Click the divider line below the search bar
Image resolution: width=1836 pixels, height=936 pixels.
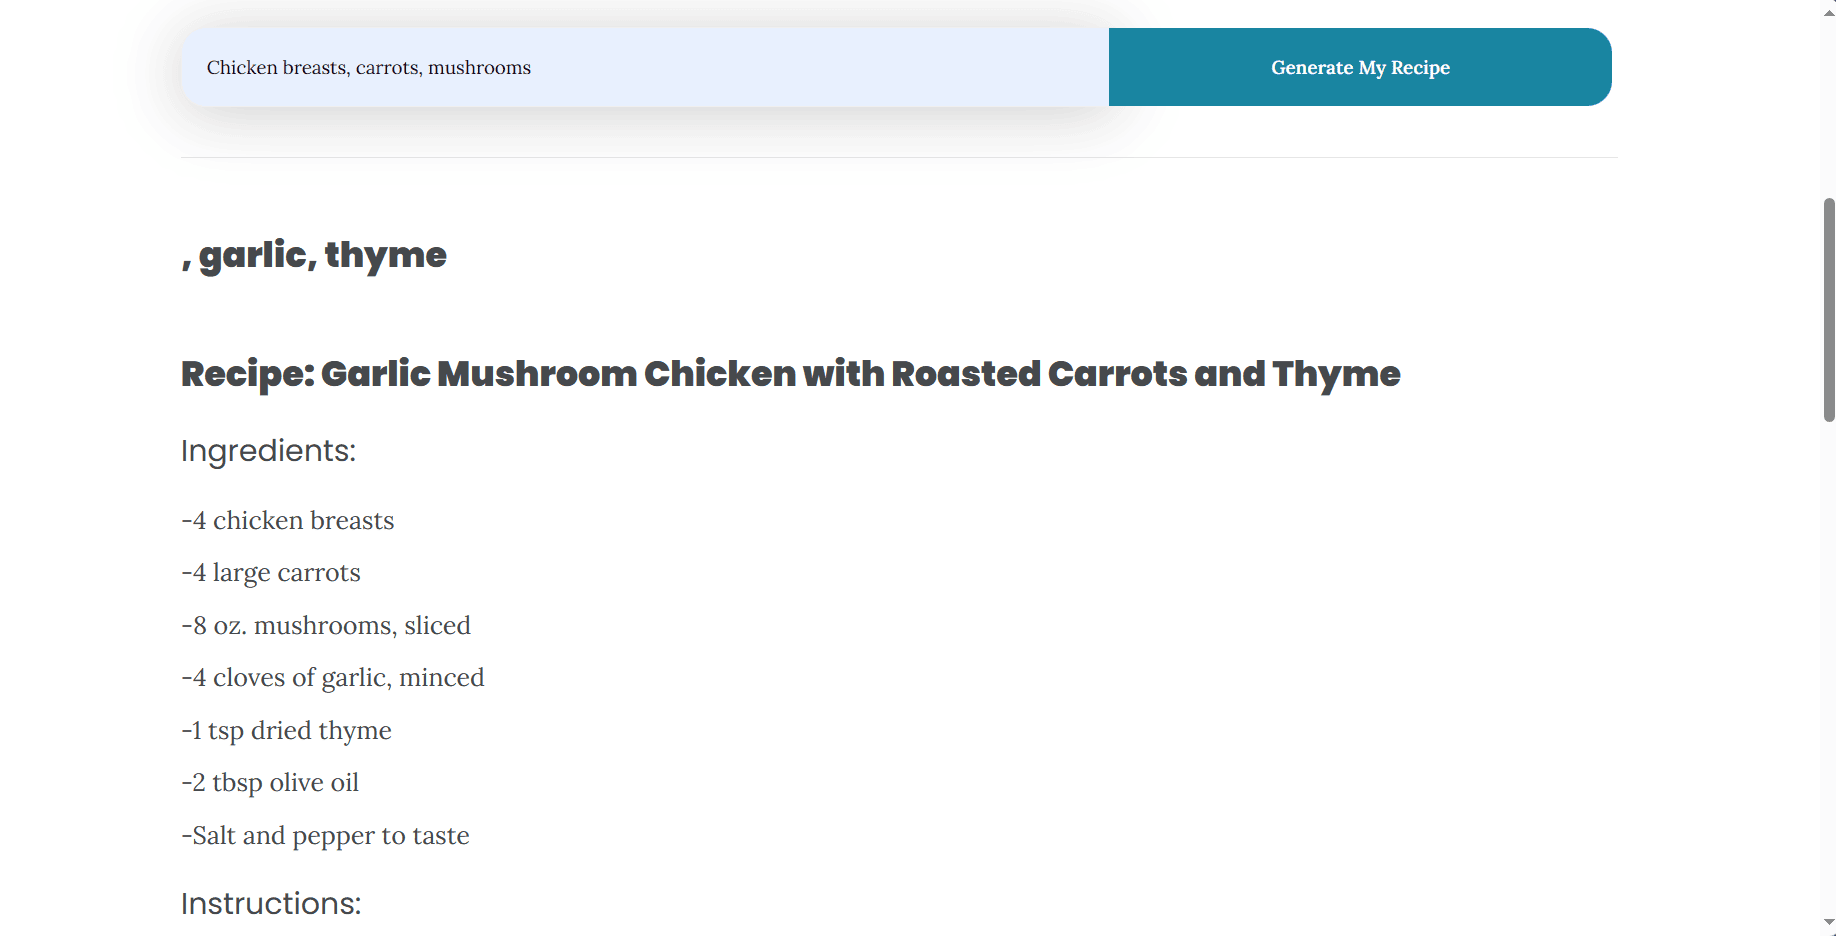coord(898,158)
